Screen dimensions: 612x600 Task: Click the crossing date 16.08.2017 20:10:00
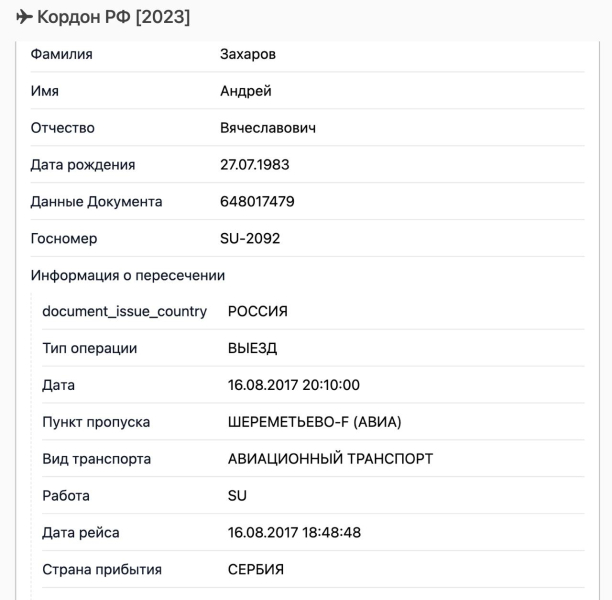[x=294, y=385]
